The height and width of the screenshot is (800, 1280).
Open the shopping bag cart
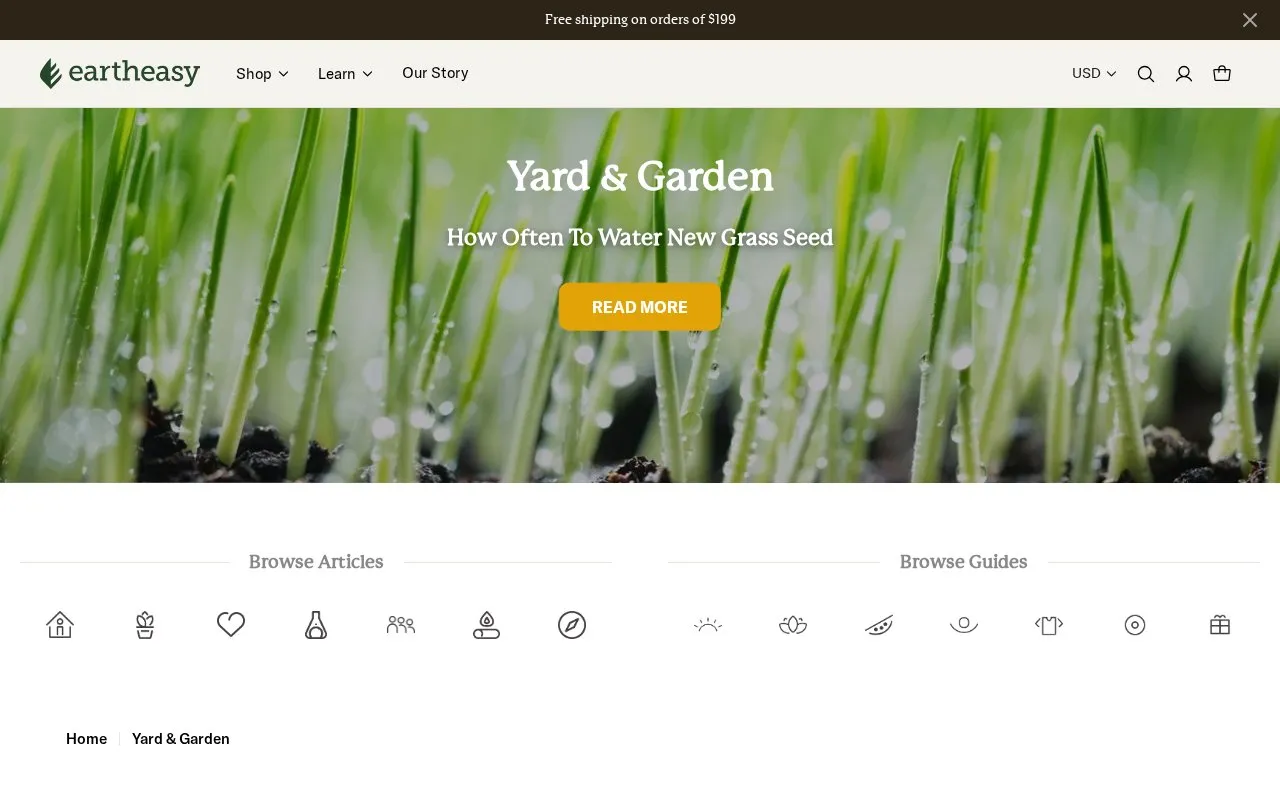1222,73
